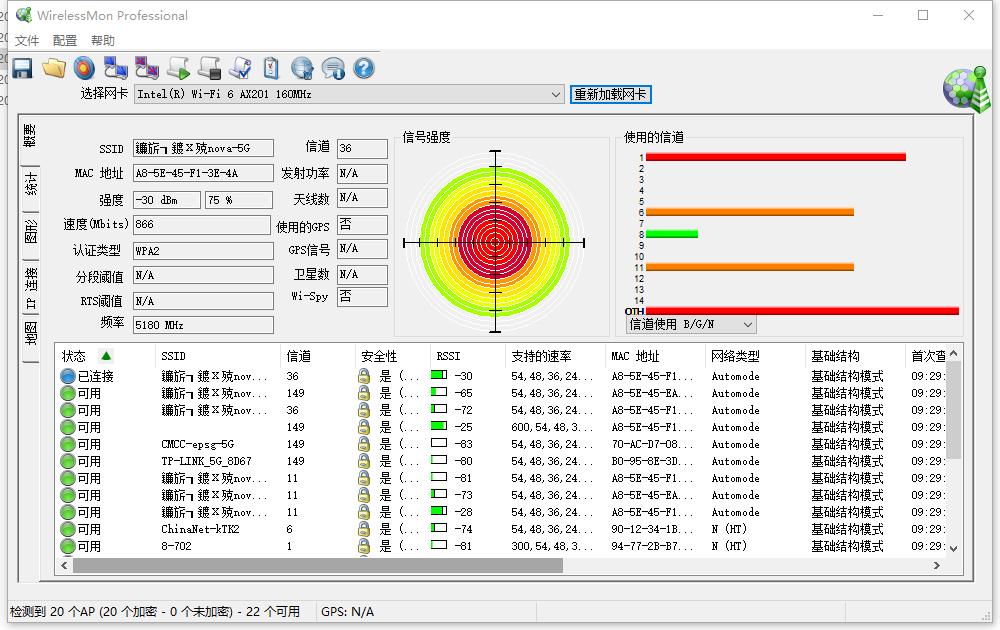
Task: Click the round target toolbar icon
Action: 85,68
